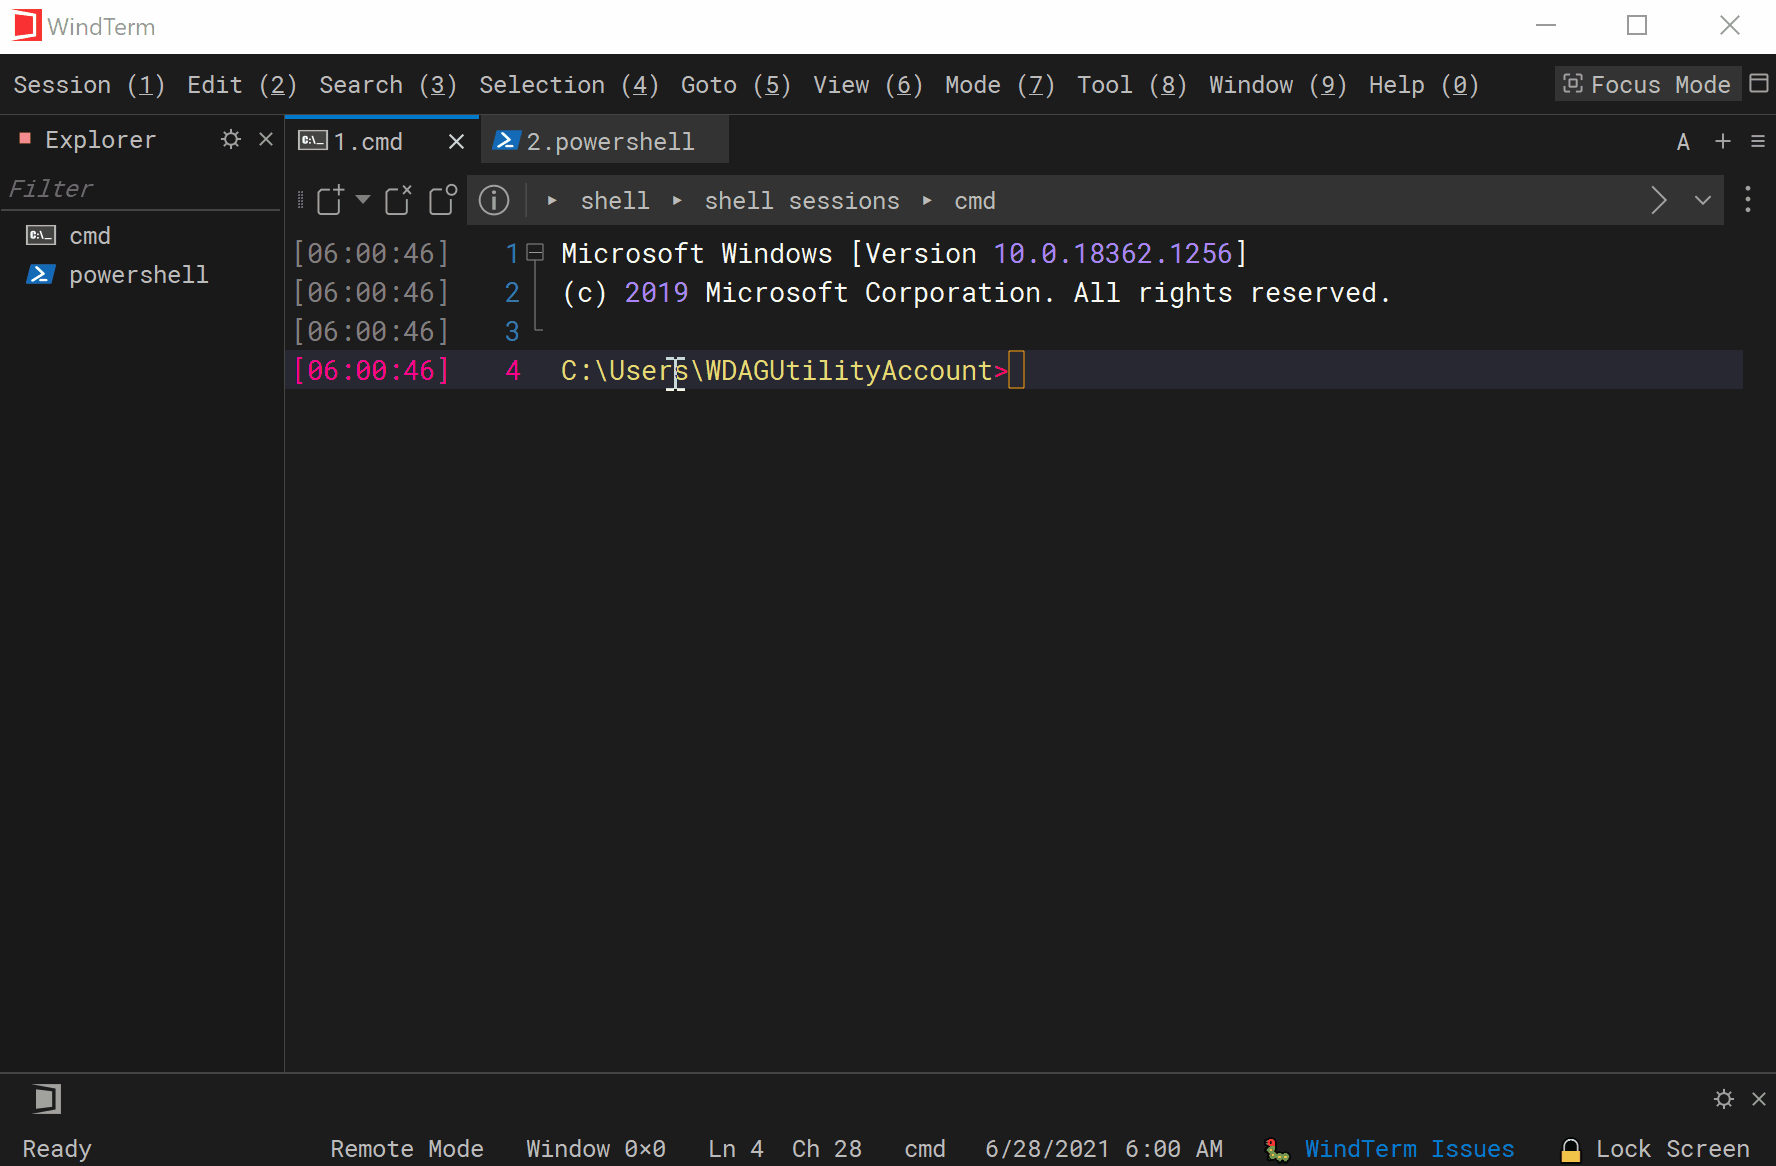Screen dimensions: 1776x1166
Task: Open WindTerm Issues link
Action: [x=1409, y=1149]
